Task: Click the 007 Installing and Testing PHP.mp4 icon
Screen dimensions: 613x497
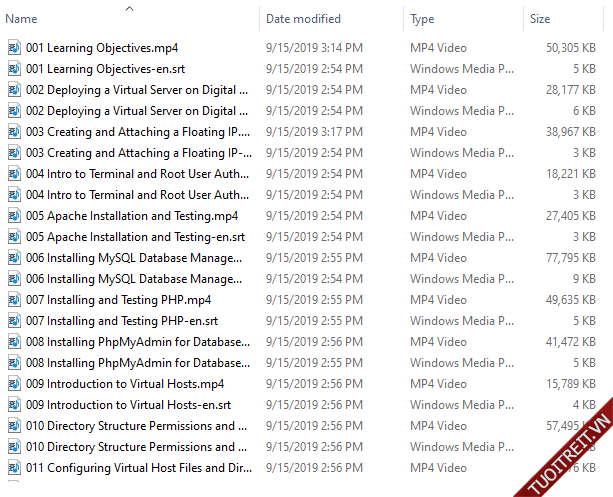Action: pos(14,300)
